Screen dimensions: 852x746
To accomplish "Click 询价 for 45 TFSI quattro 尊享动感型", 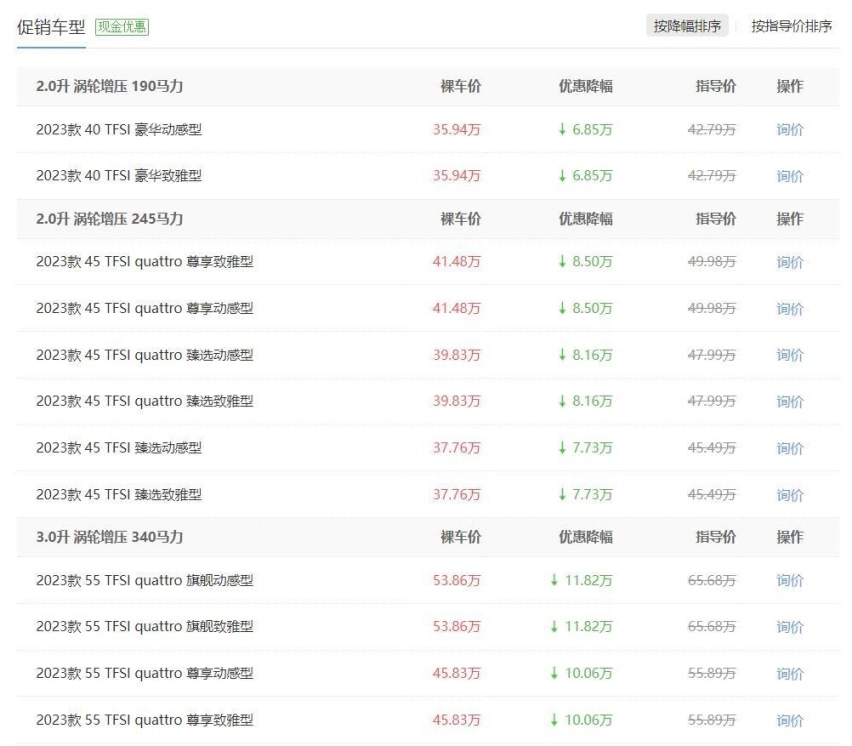I will (790, 309).
